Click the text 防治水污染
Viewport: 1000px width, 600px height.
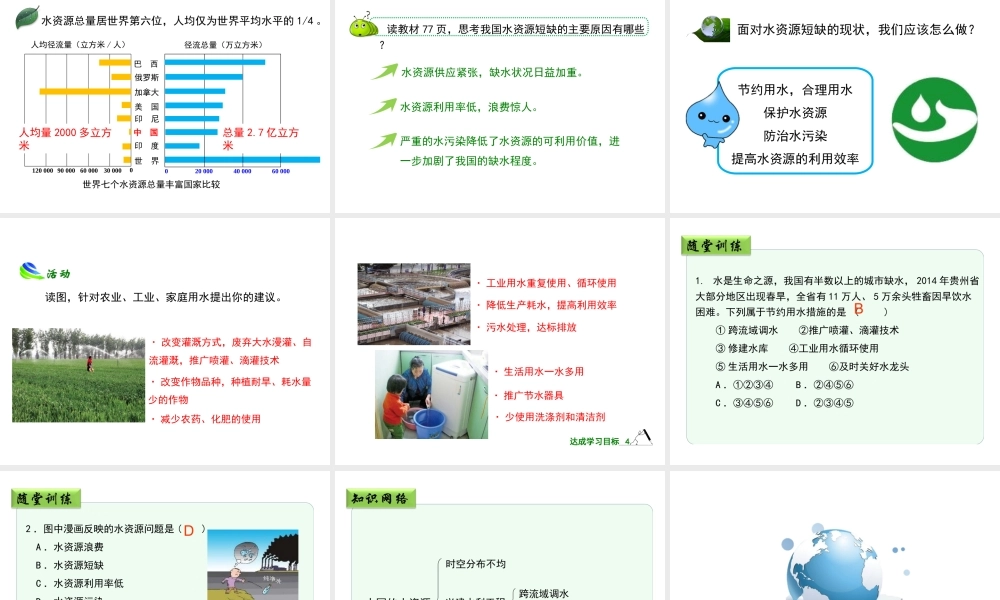pos(795,136)
